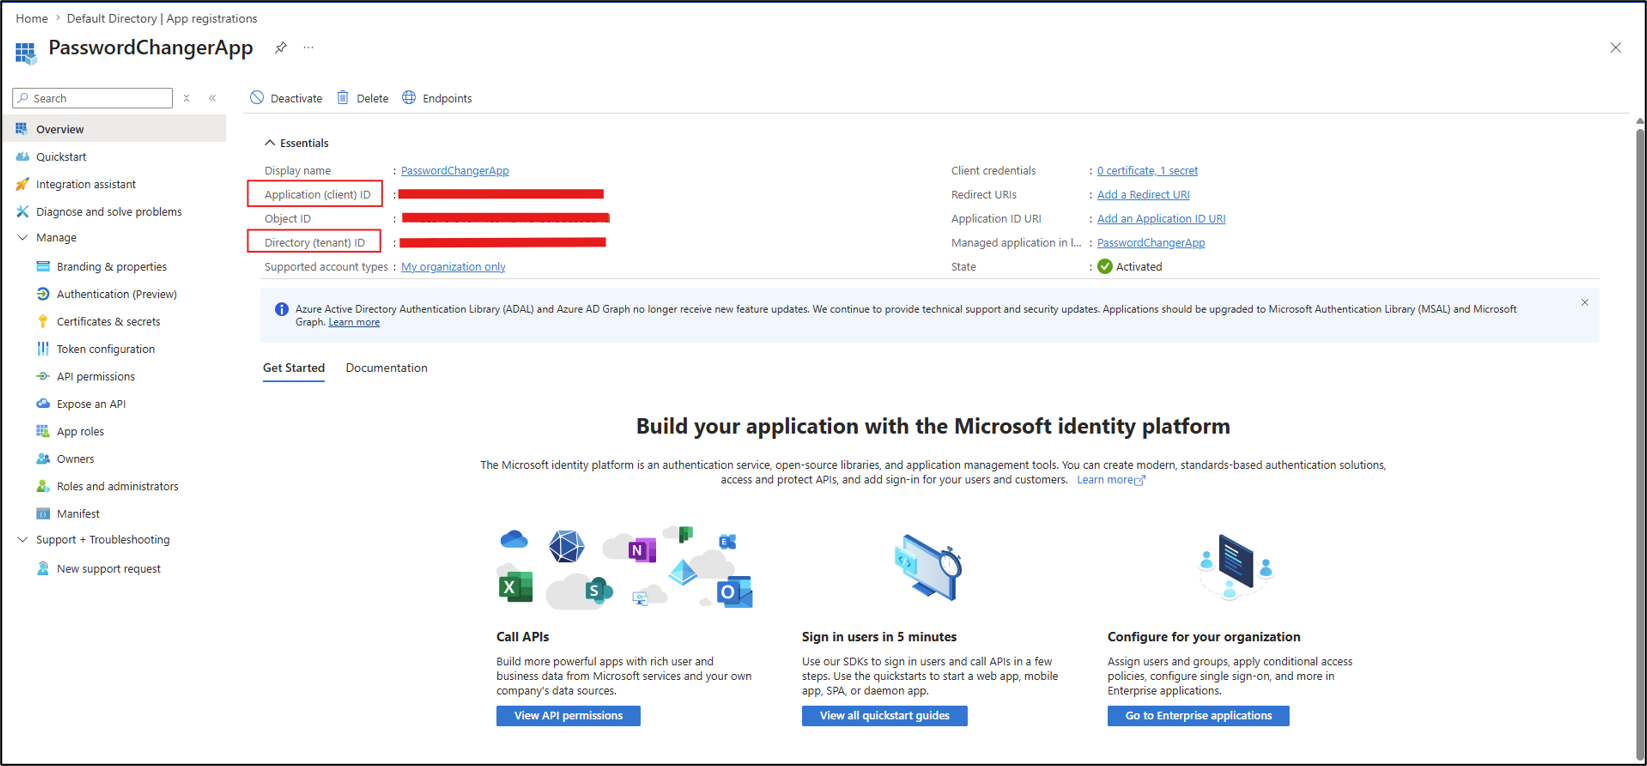Click the Token configuration icon
This screenshot has height=766, width=1647.
tap(43, 349)
